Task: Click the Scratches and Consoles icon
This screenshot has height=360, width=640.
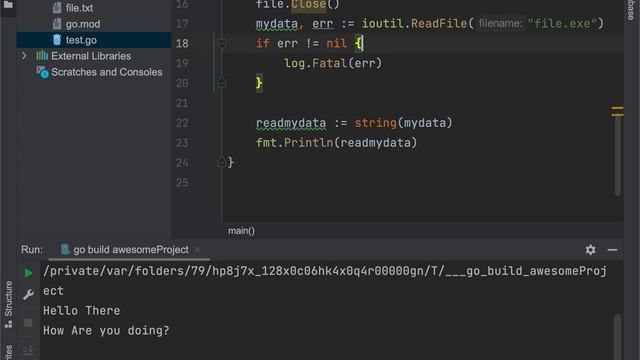Action: [42, 72]
